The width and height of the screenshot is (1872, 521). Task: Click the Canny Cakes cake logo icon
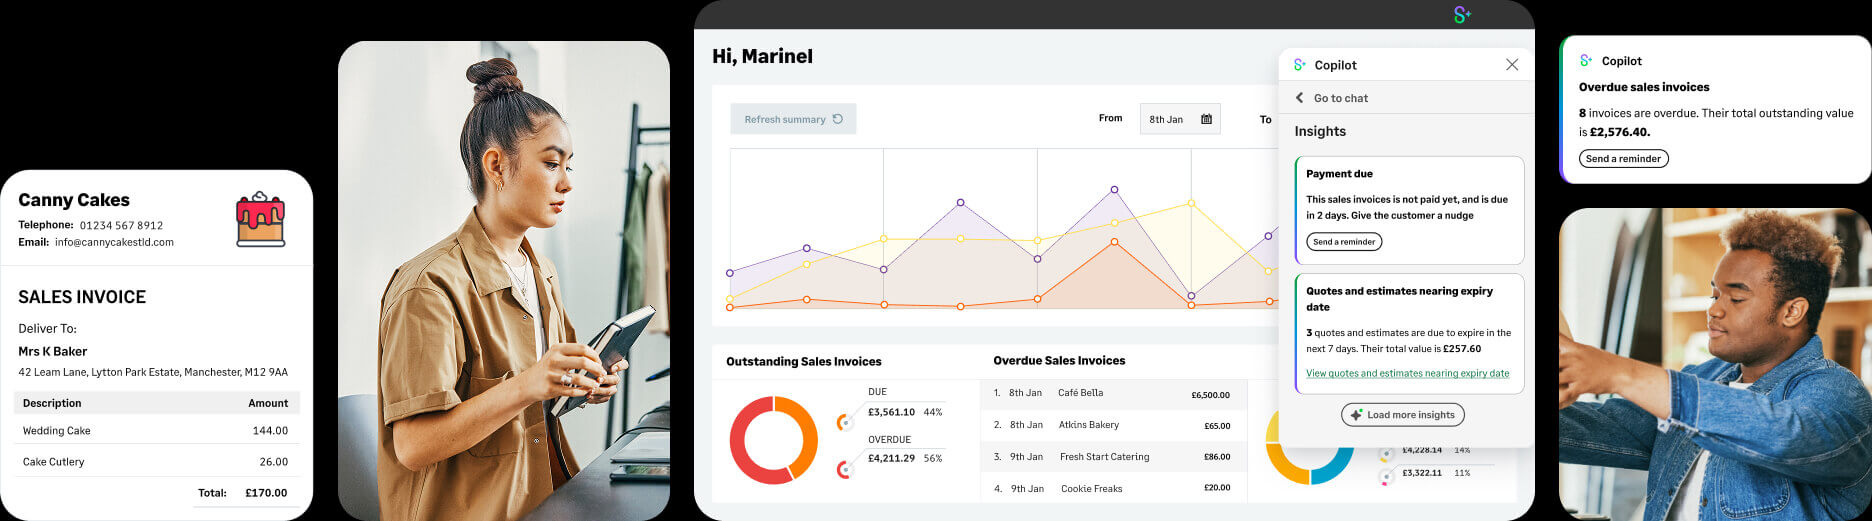coord(260,219)
